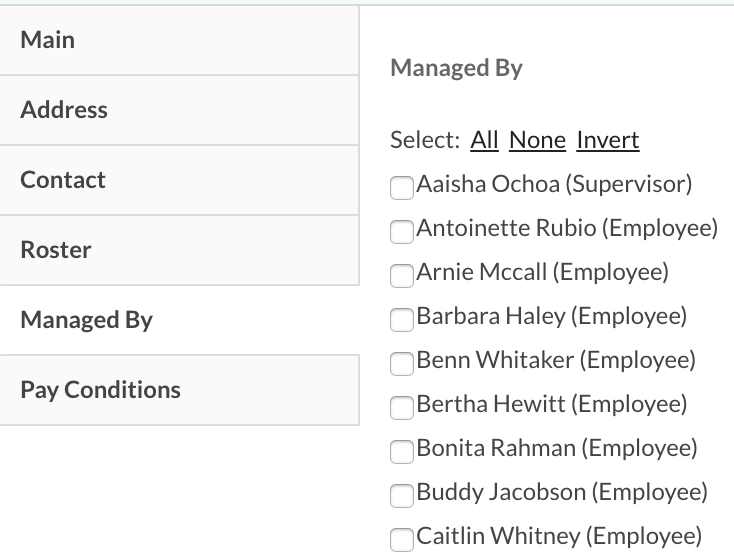
Task: Select the Barbara Haley checkbox
Action: [x=401, y=319]
